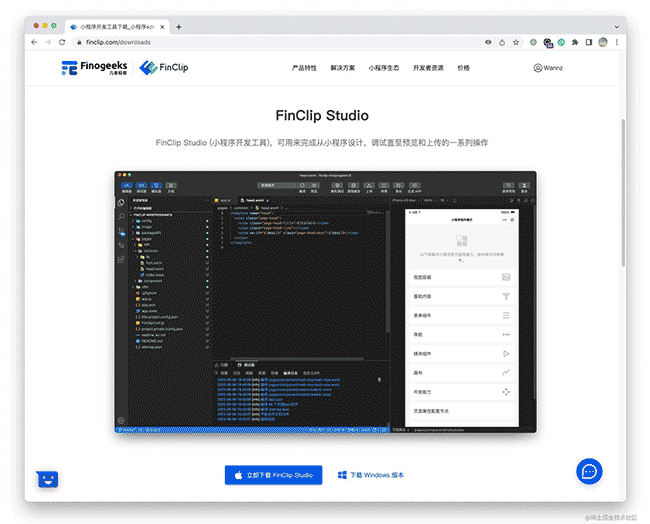The image size is (650, 524).
Task: Click the page vertical scrollbar
Action: tap(623, 193)
